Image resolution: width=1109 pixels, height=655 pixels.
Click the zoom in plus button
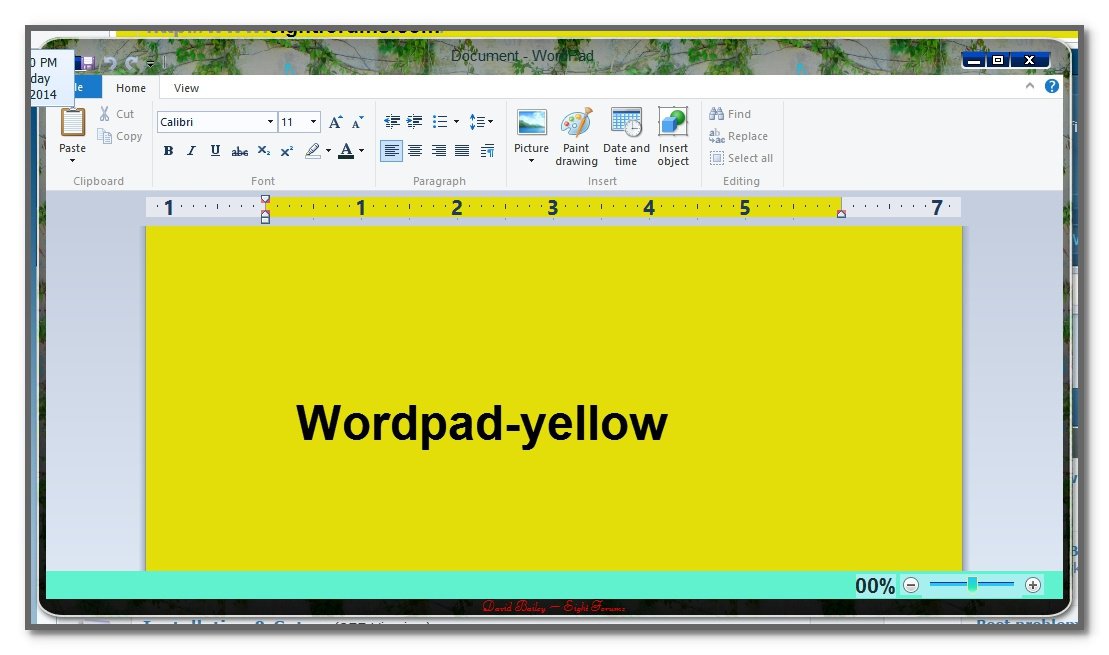click(1033, 585)
